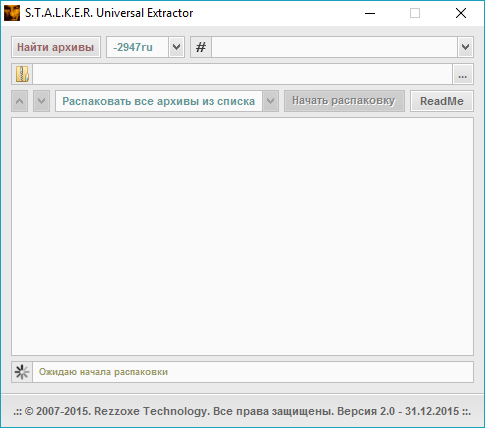Open the Распаковать все архивы из списка dropdown
The image size is (485, 428).
[270, 101]
